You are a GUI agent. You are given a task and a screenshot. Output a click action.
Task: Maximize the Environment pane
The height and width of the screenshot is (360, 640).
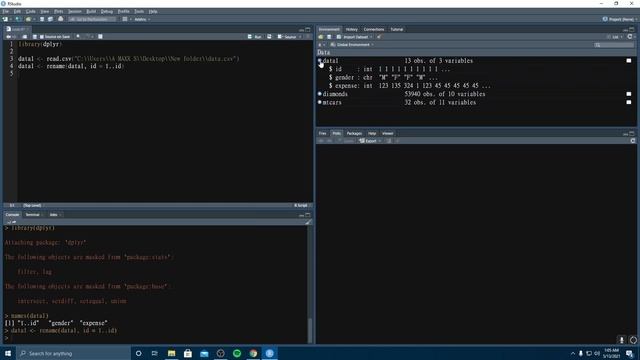[x=631, y=29]
